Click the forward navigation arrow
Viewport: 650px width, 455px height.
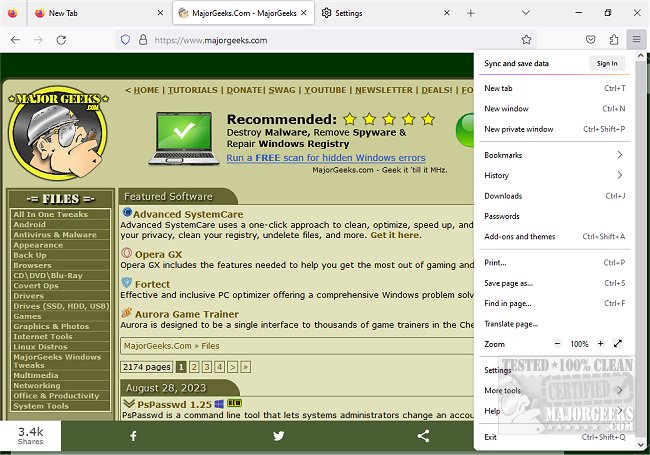coord(38,40)
